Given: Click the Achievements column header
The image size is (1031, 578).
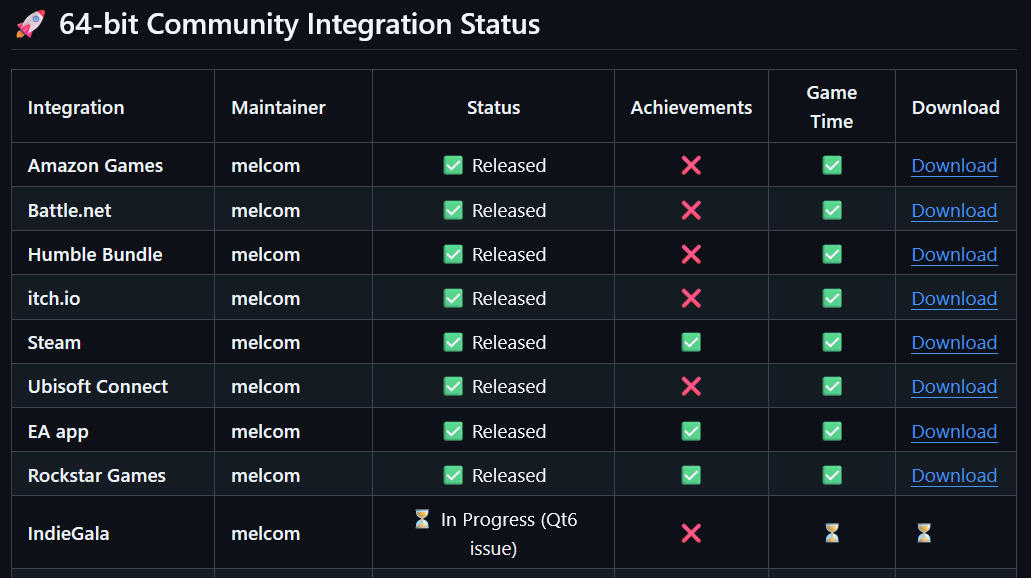Looking at the screenshot, I should 691,108.
